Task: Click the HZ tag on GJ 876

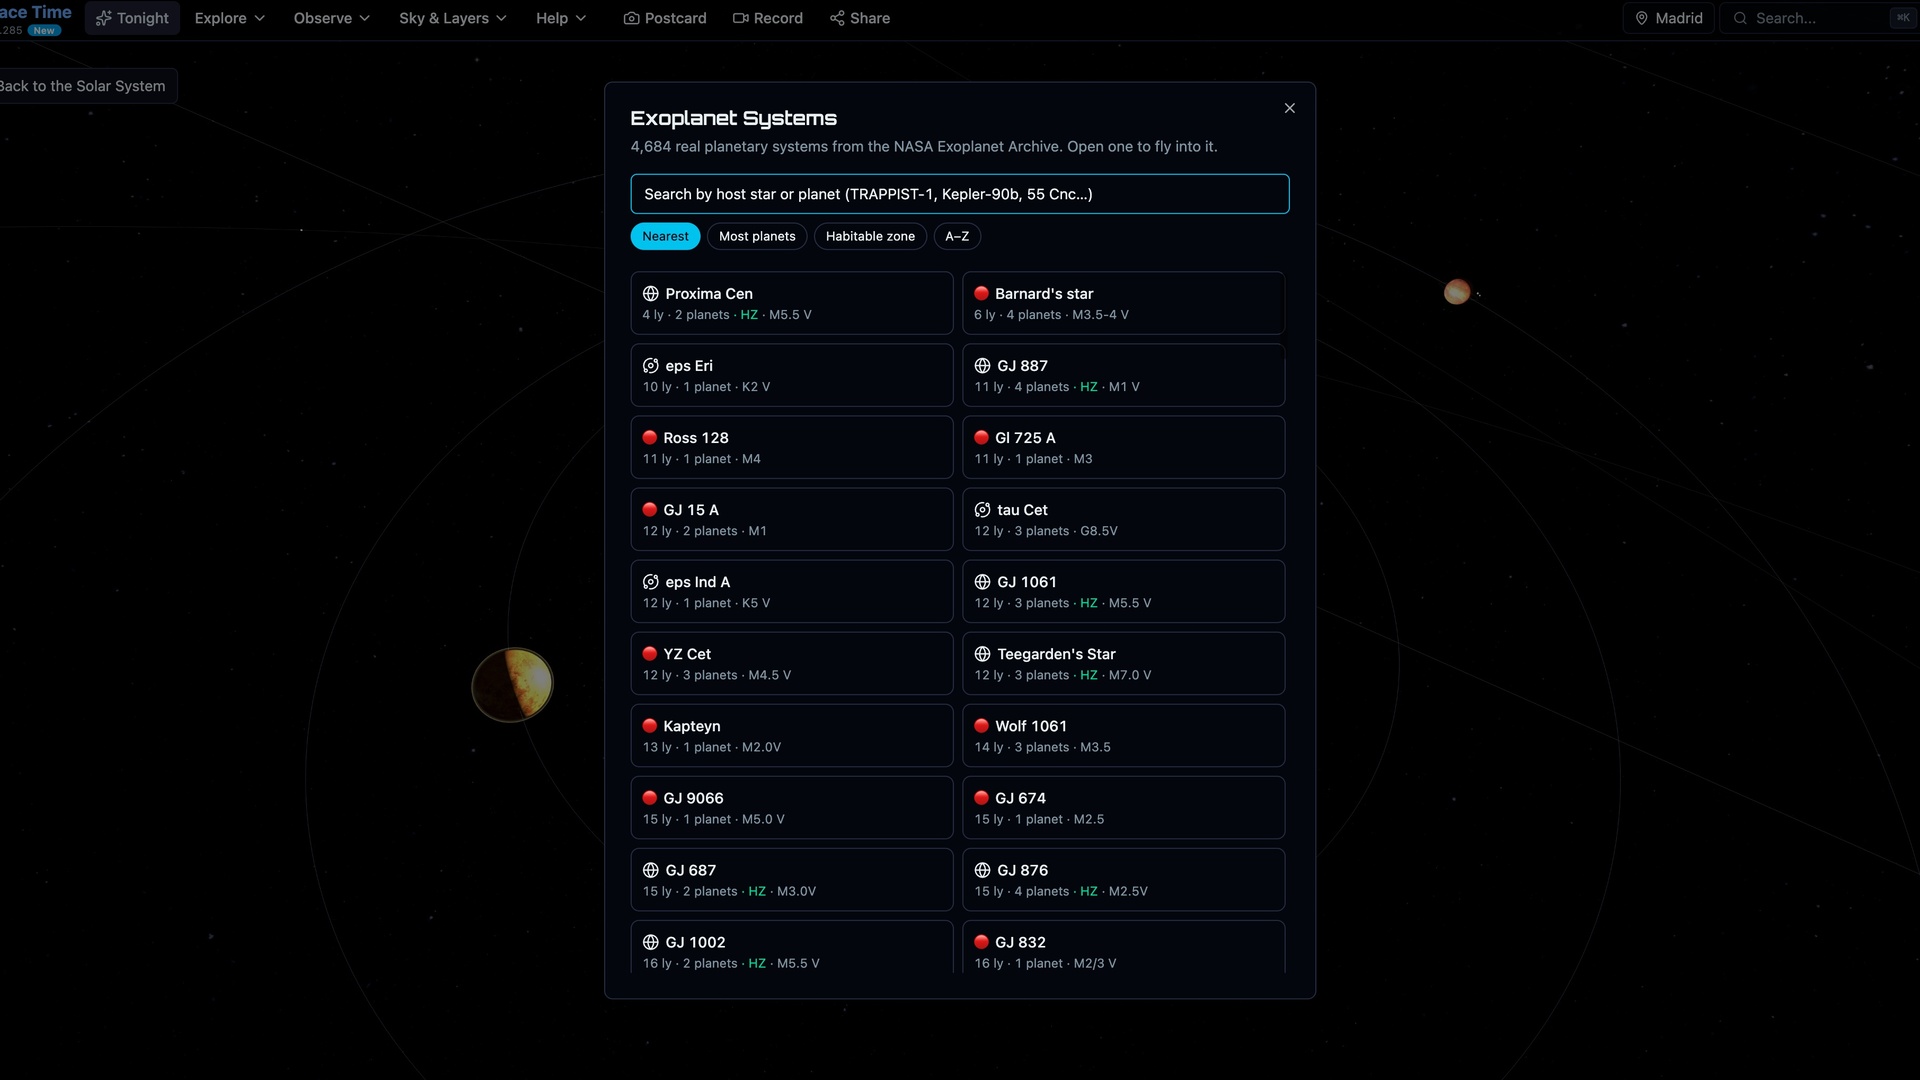Action: click(1088, 891)
